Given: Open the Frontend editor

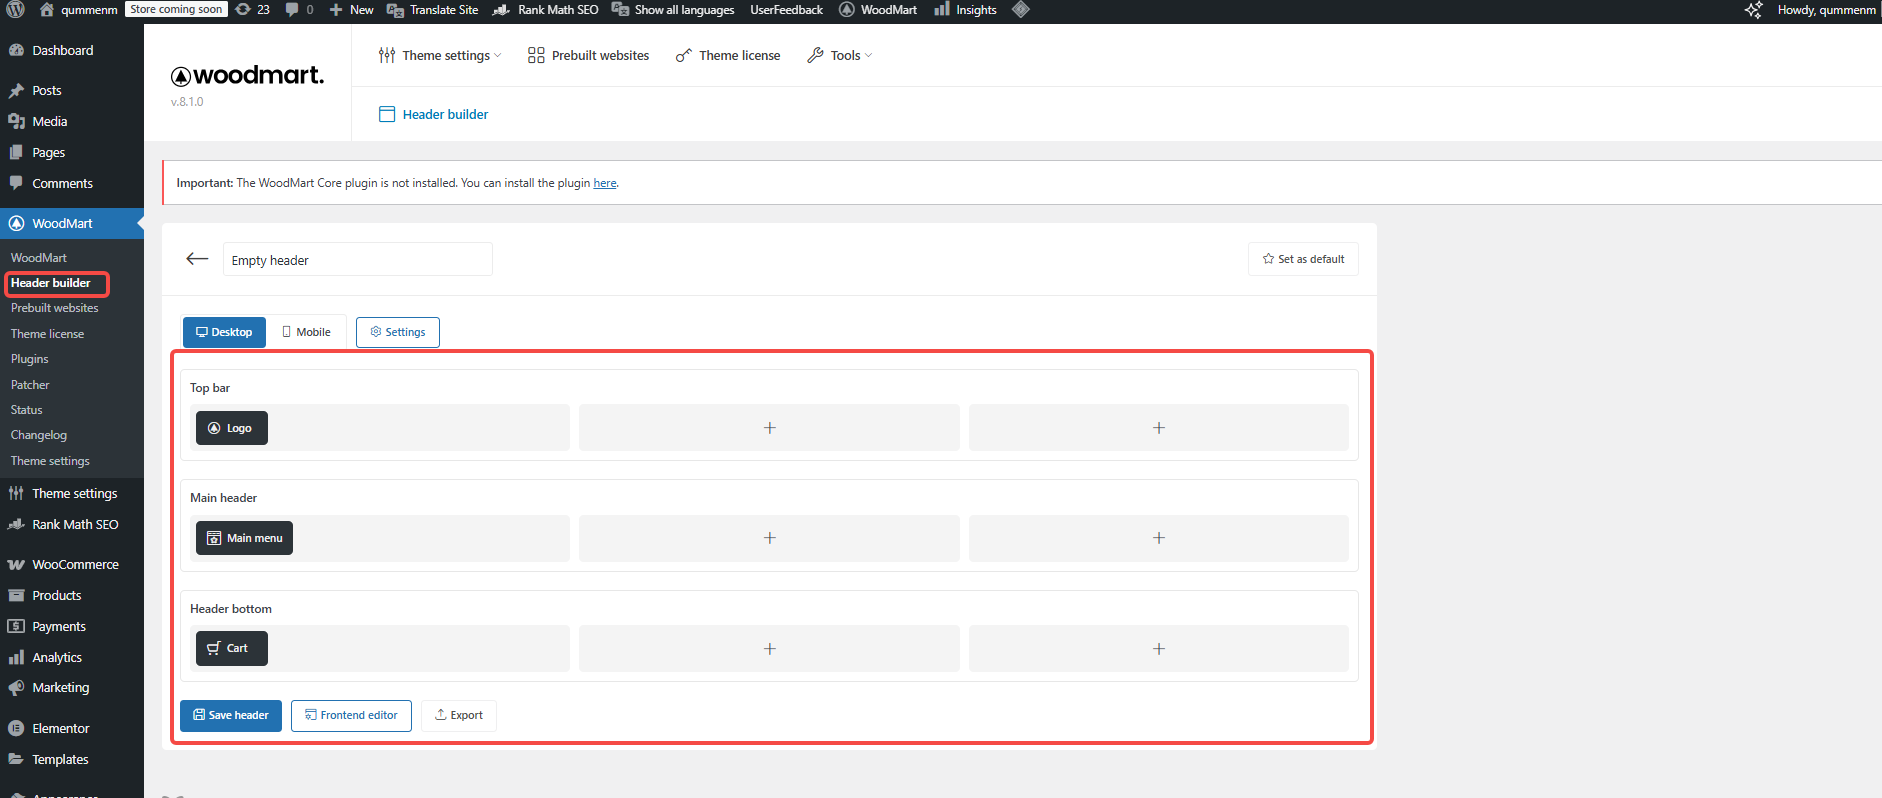Looking at the screenshot, I should point(351,715).
